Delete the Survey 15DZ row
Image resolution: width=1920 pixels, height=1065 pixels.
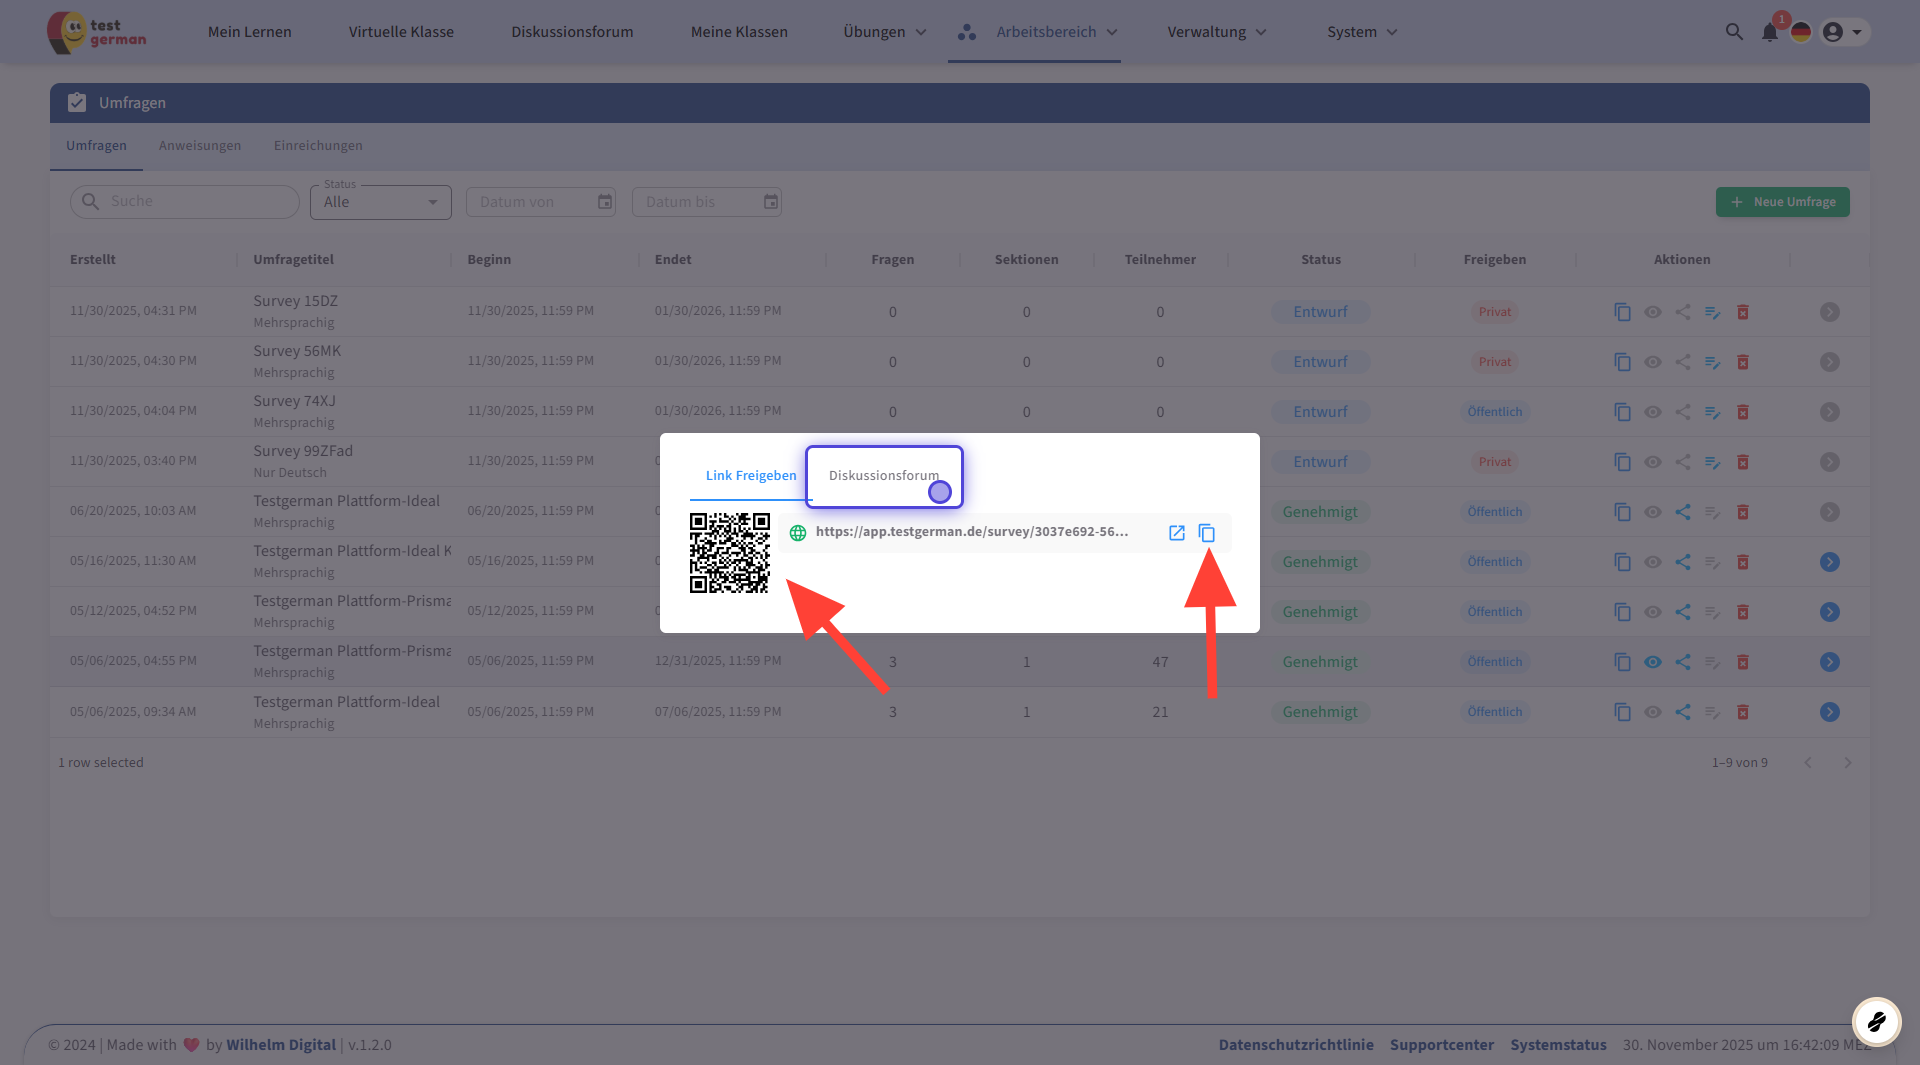(1743, 312)
